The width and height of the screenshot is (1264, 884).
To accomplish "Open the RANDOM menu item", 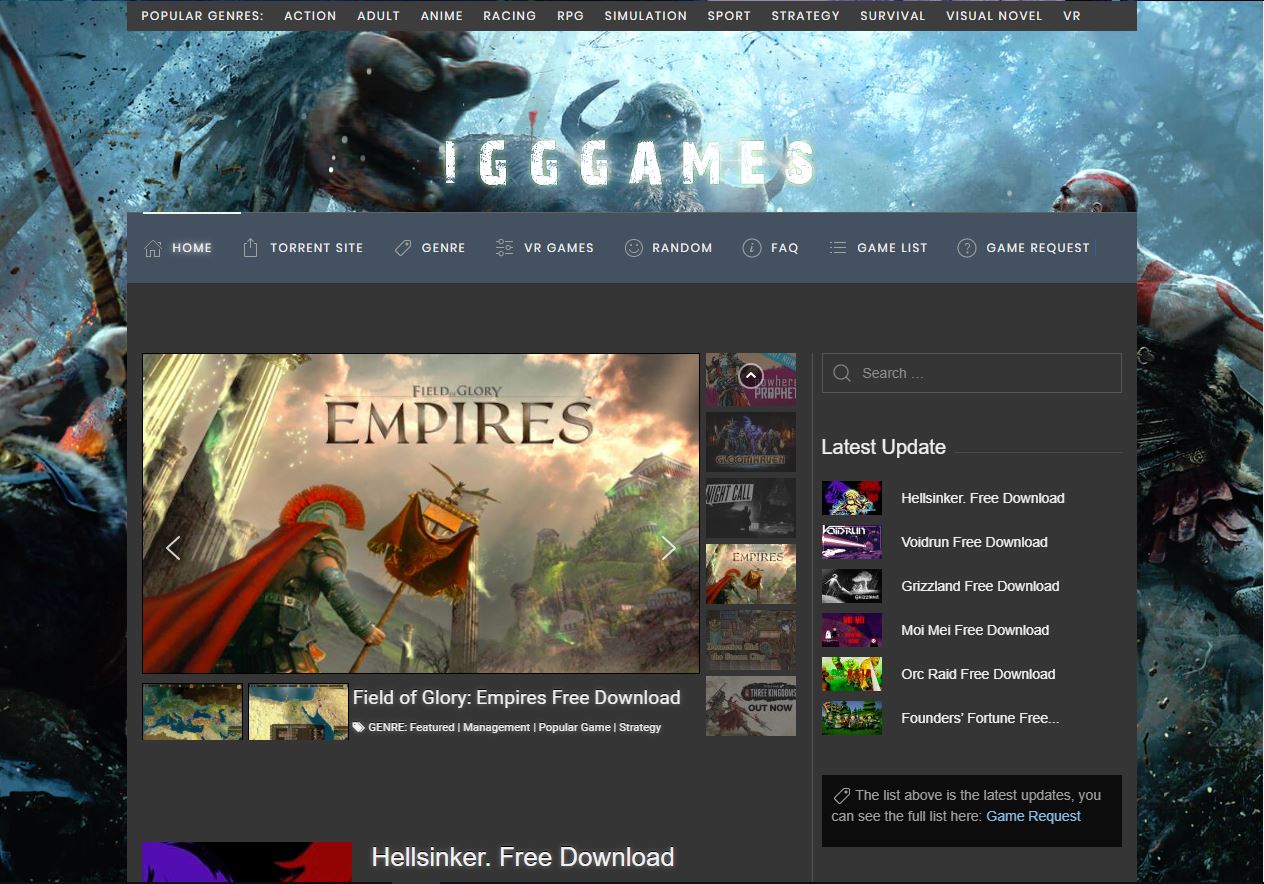I will point(682,248).
